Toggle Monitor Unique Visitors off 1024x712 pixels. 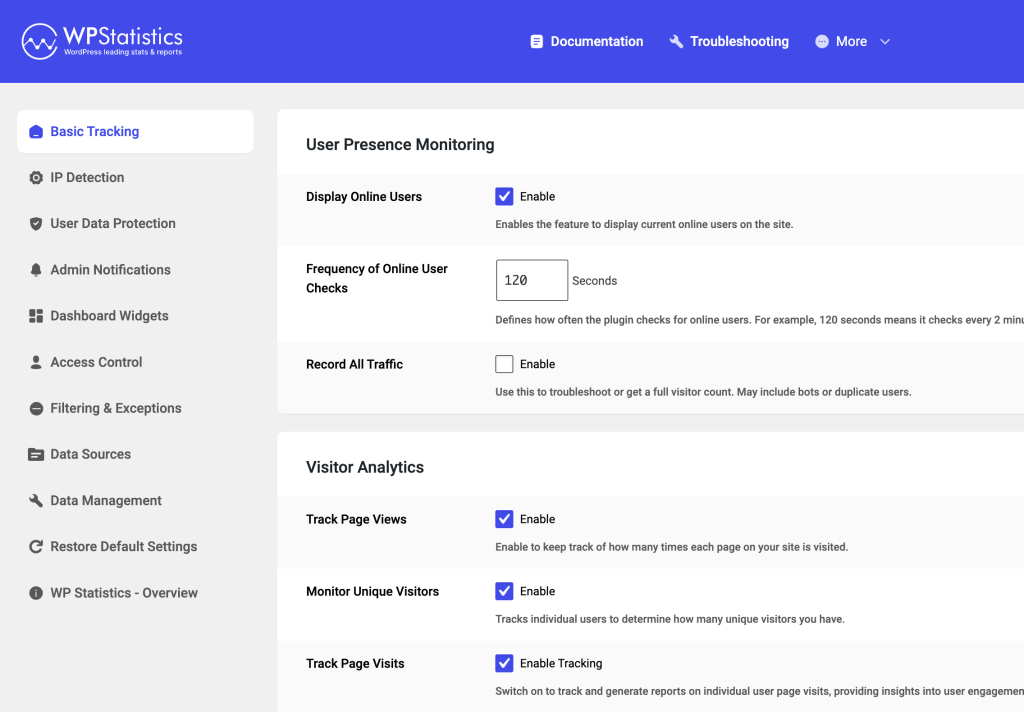pyautogui.click(x=504, y=591)
